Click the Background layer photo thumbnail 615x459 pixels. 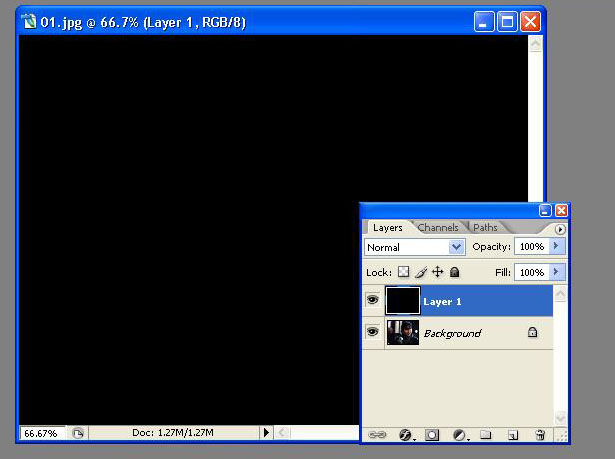coord(403,332)
